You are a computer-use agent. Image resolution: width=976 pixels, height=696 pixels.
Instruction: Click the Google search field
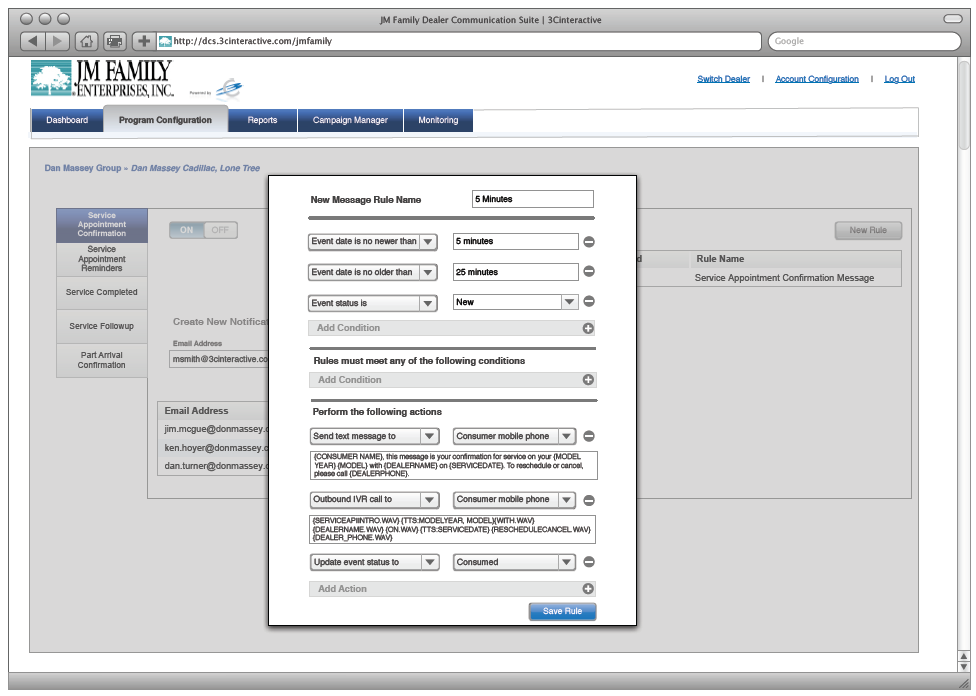click(865, 41)
